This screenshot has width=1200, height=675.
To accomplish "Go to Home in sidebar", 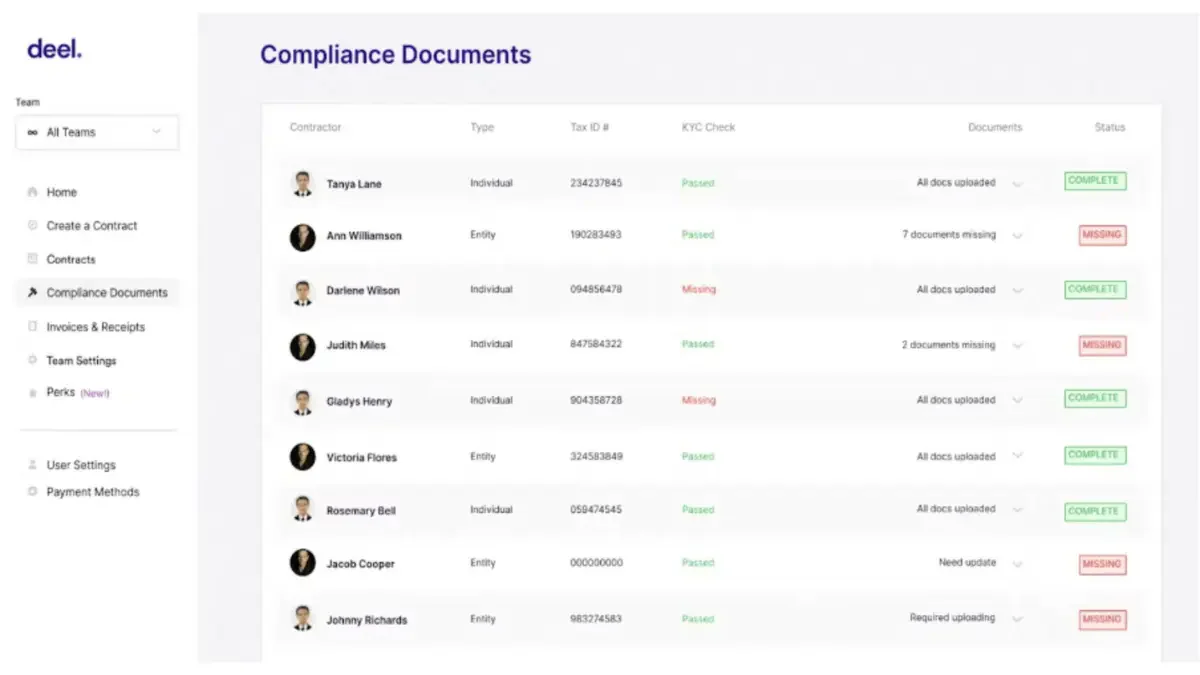I will (61, 192).
